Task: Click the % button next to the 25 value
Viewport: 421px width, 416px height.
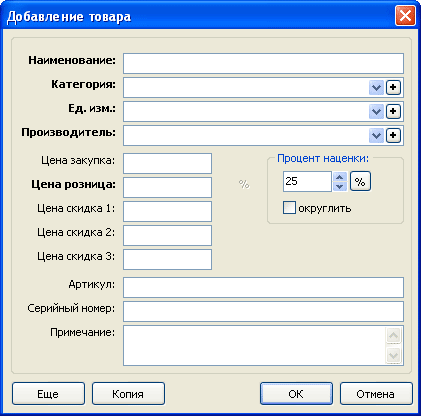Action: (360, 181)
